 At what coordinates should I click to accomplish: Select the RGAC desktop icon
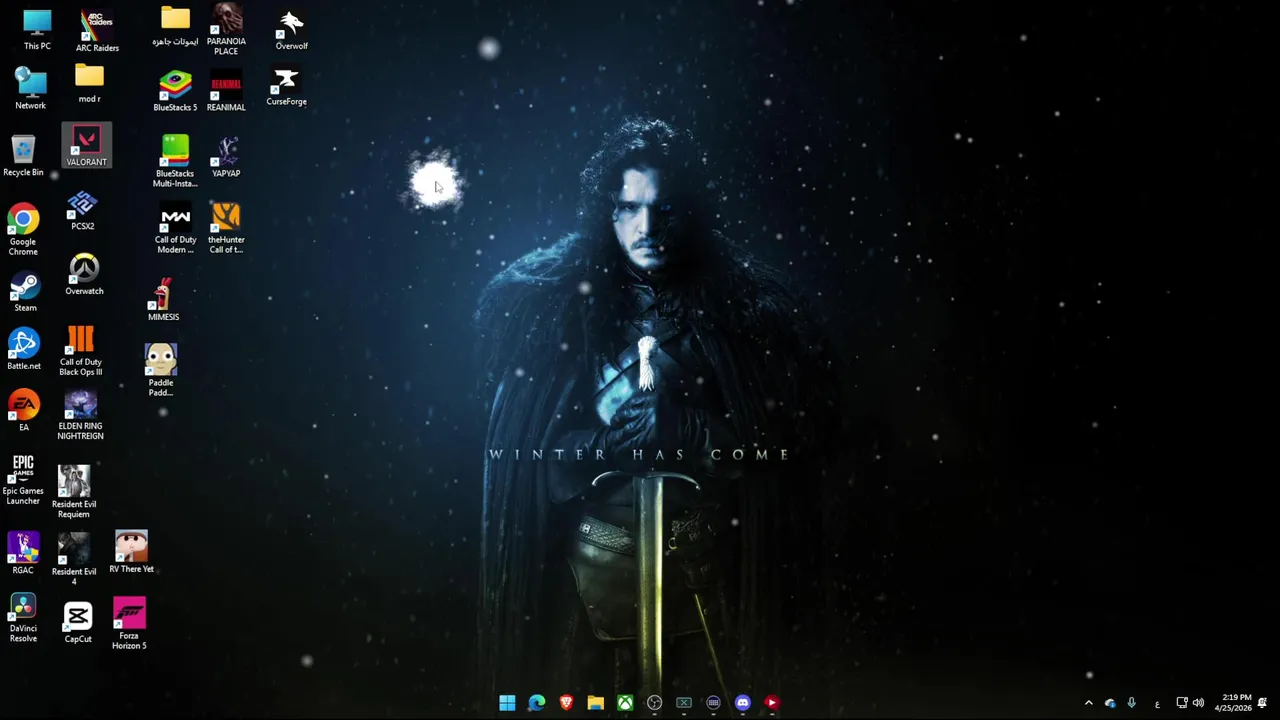pyautogui.click(x=22, y=553)
